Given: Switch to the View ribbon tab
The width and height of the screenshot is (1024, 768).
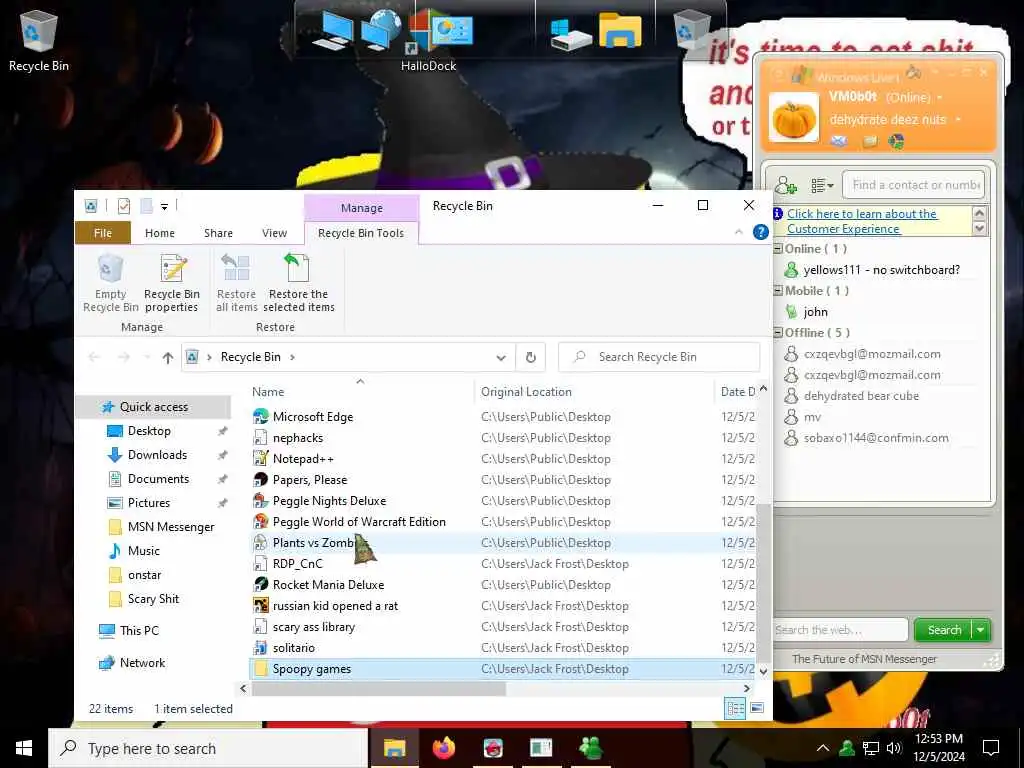Looking at the screenshot, I should tap(274, 233).
